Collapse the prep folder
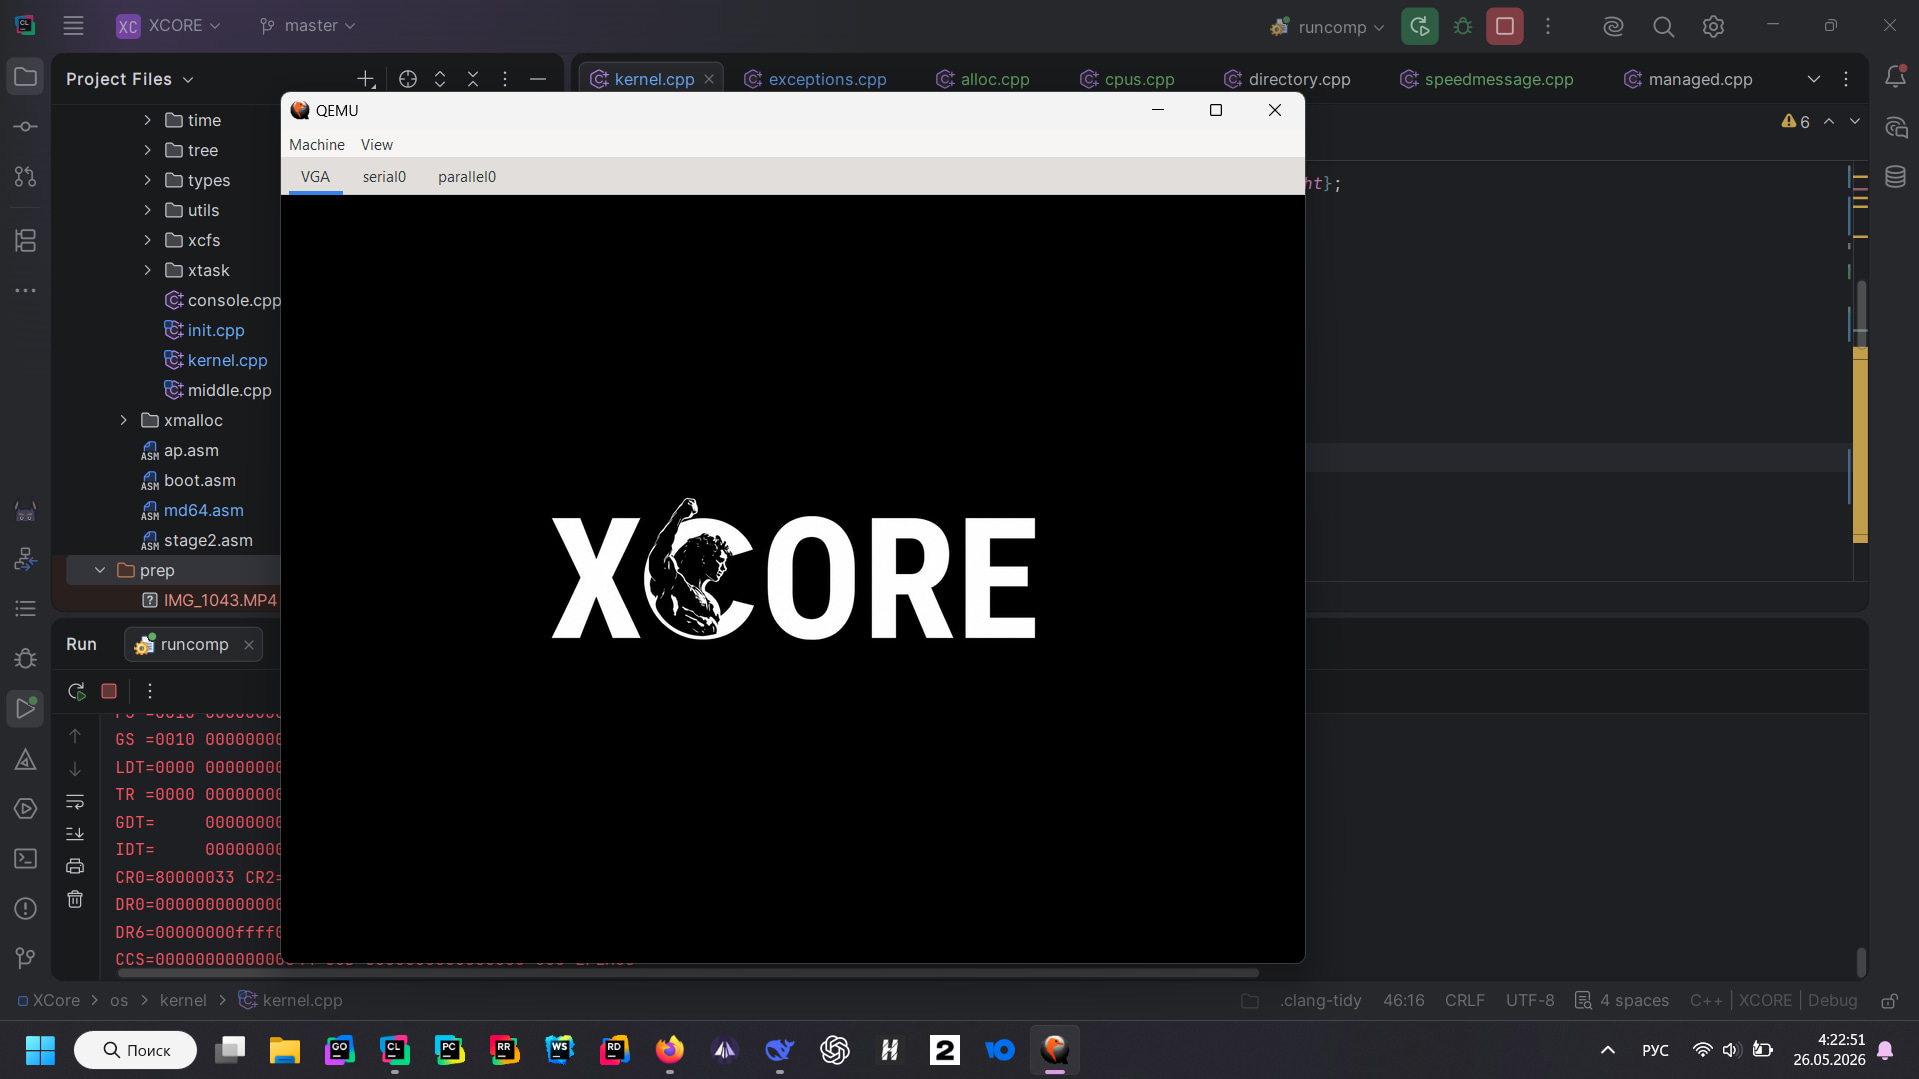 100,570
